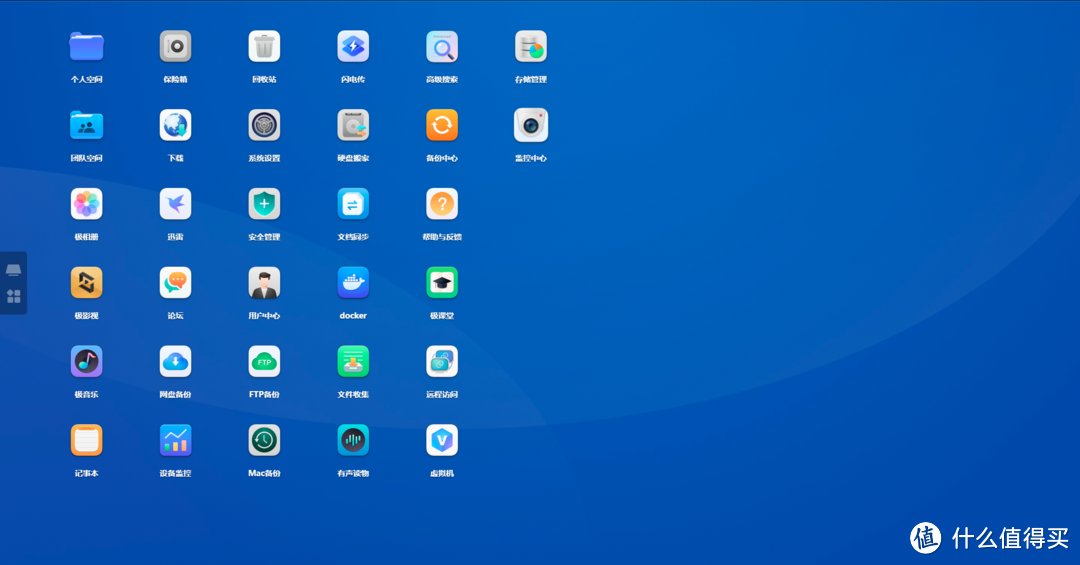Viewport: 1080px width, 565px height.
Task: Open 系统设置 system settings
Action: click(264, 125)
